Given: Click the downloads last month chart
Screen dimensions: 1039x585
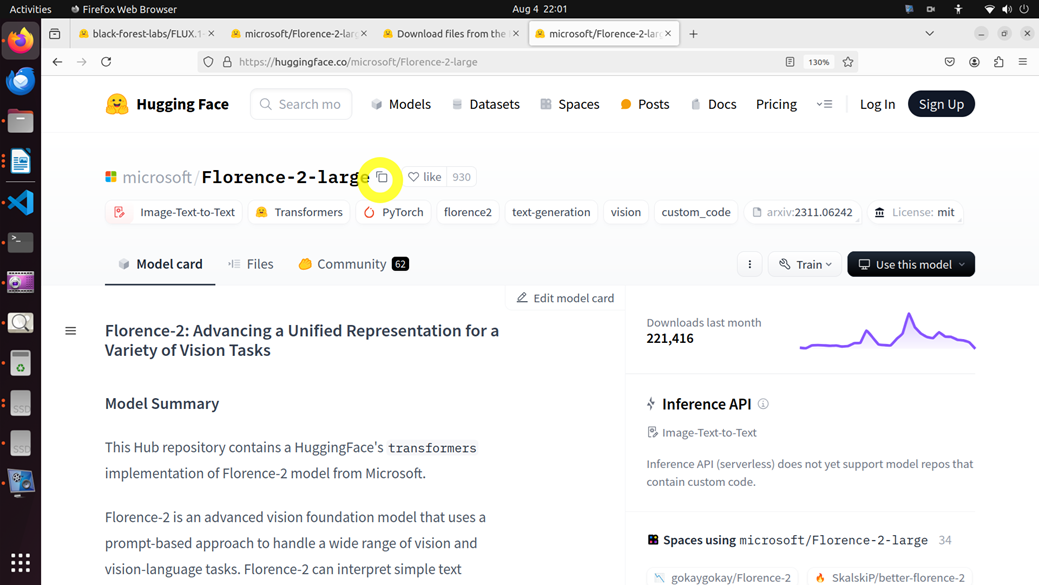Looking at the screenshot, I should 887,331.
